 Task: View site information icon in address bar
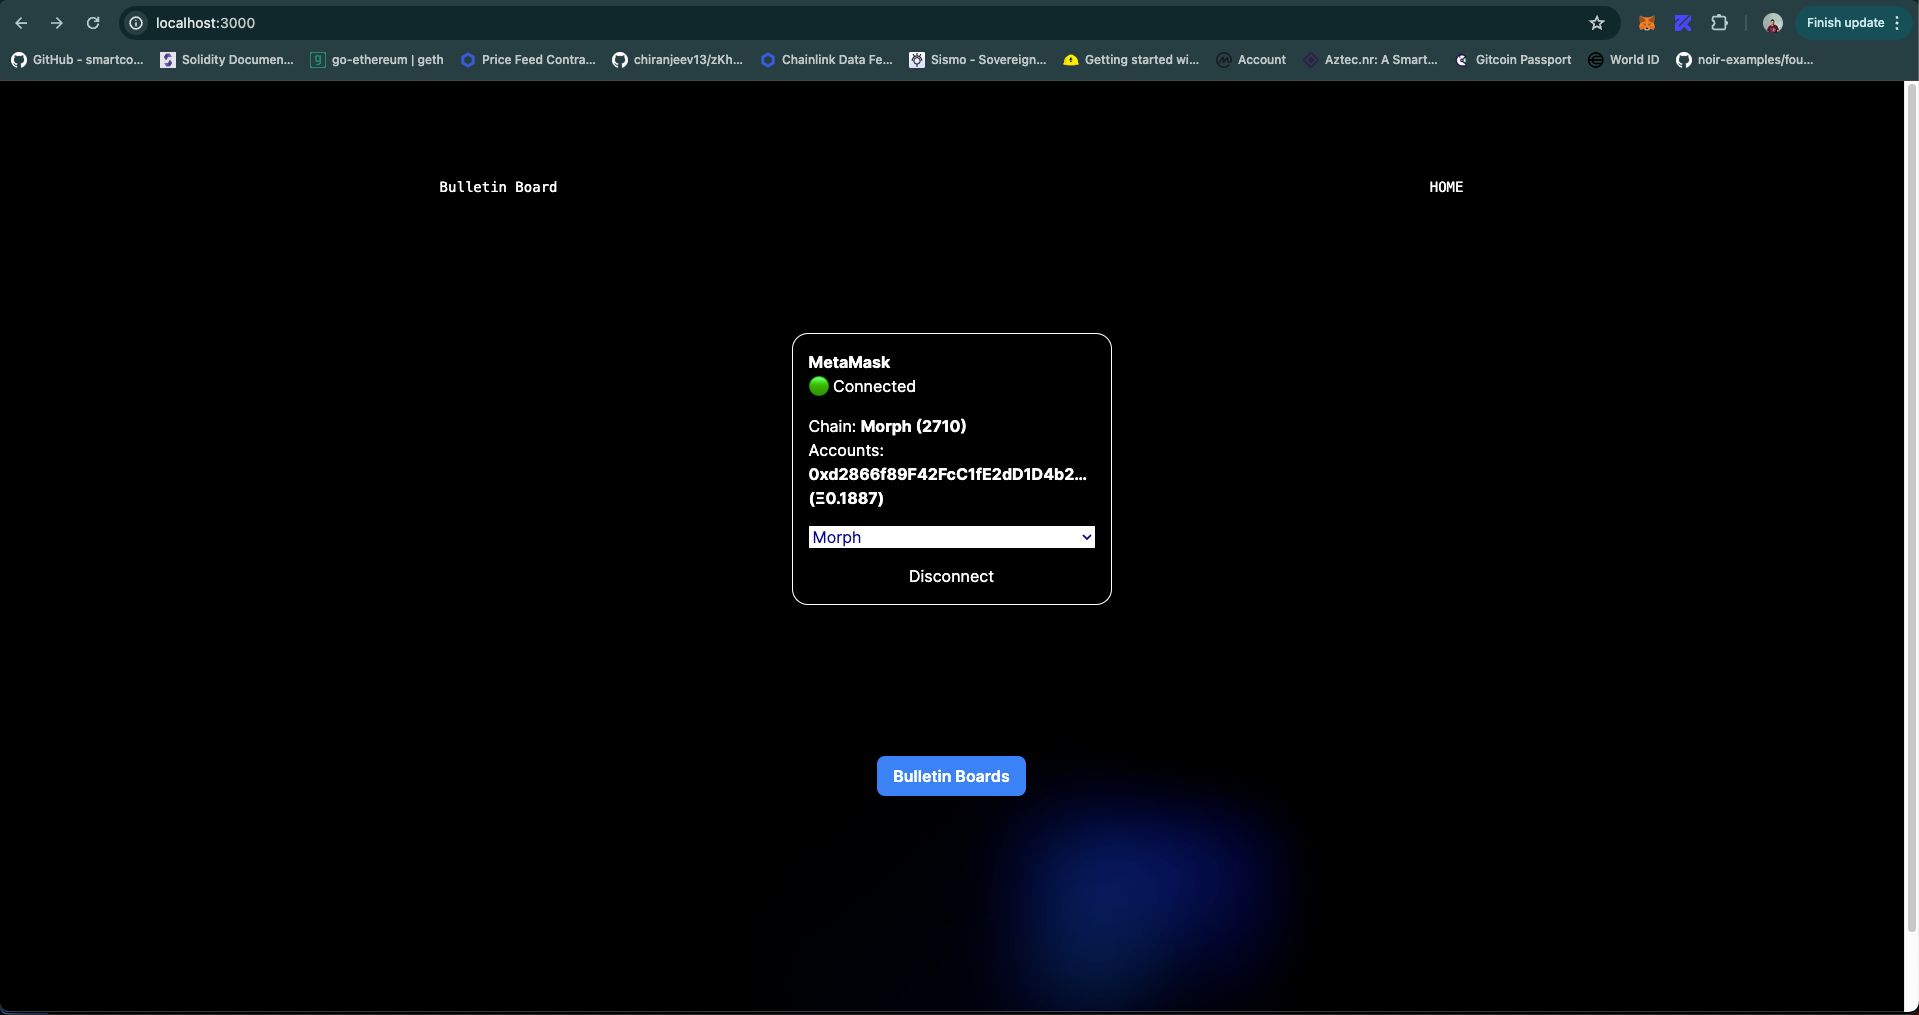[x=137, y=23]
